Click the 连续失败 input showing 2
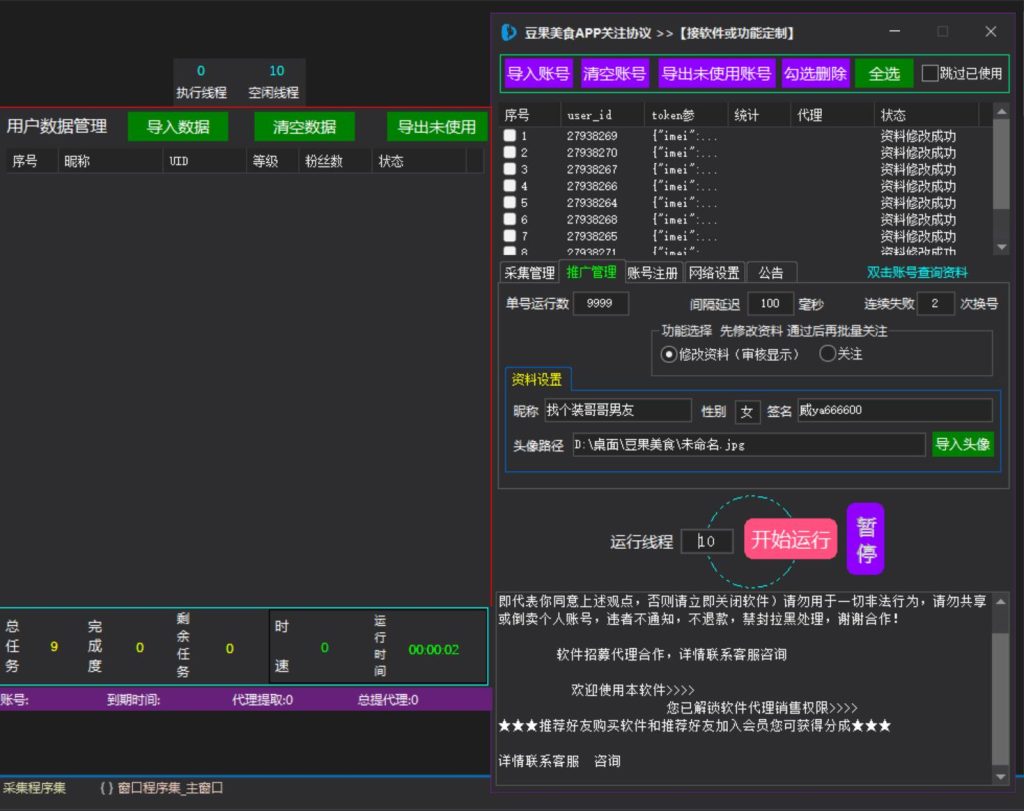This screenshot has width=1024, height=811. tap(935, 303)
